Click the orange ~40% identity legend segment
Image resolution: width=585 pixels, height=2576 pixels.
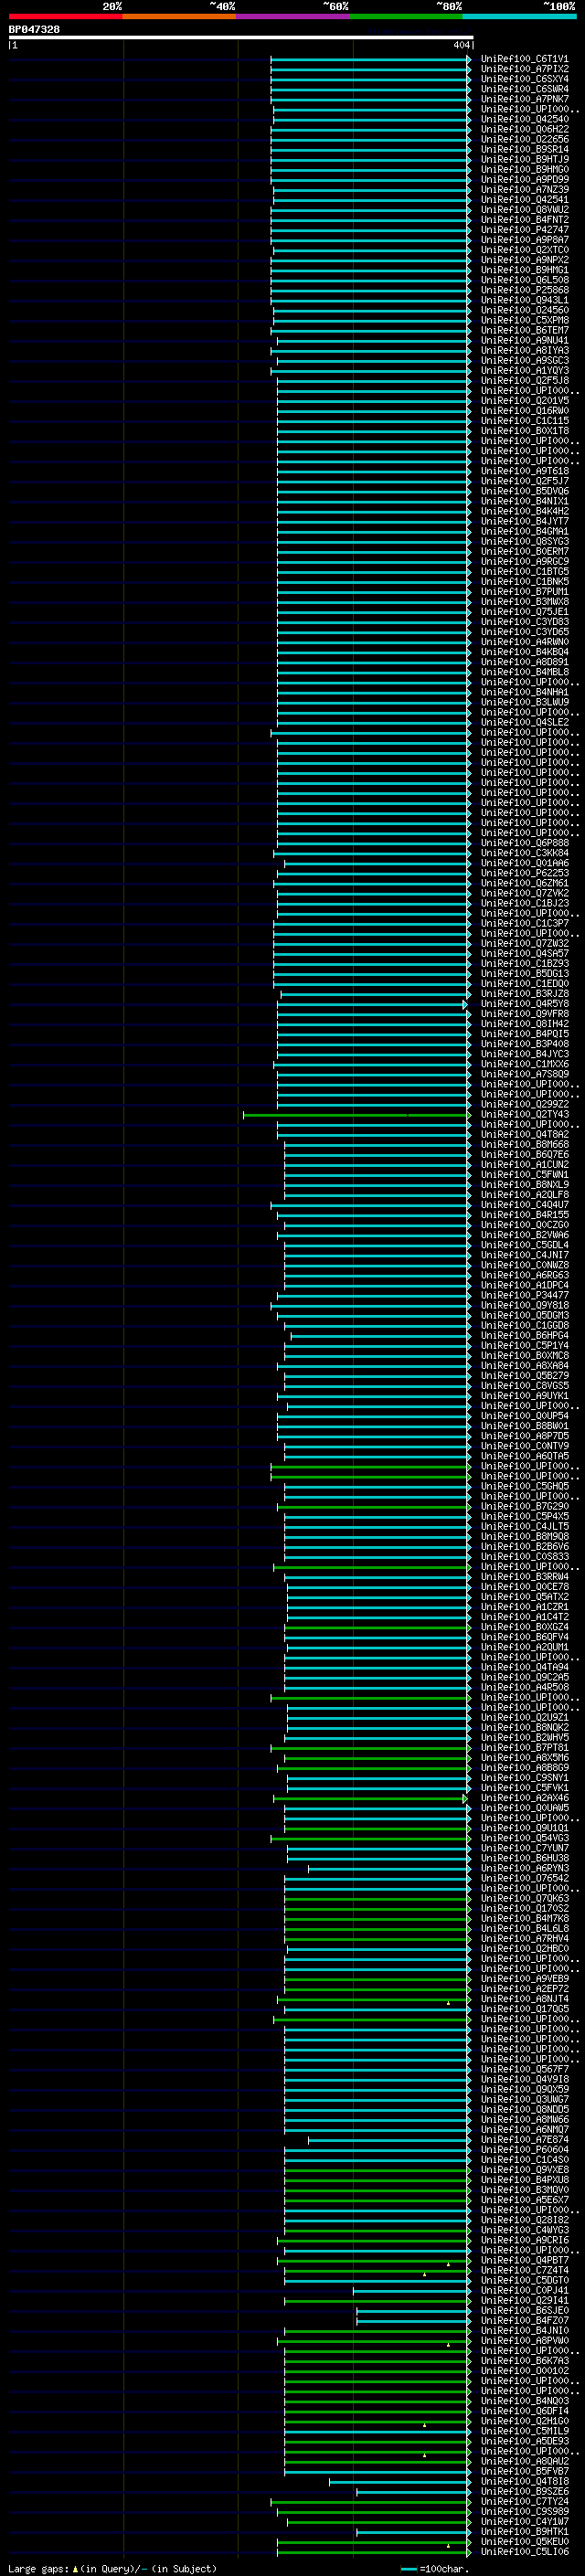[x=179, y=16]
